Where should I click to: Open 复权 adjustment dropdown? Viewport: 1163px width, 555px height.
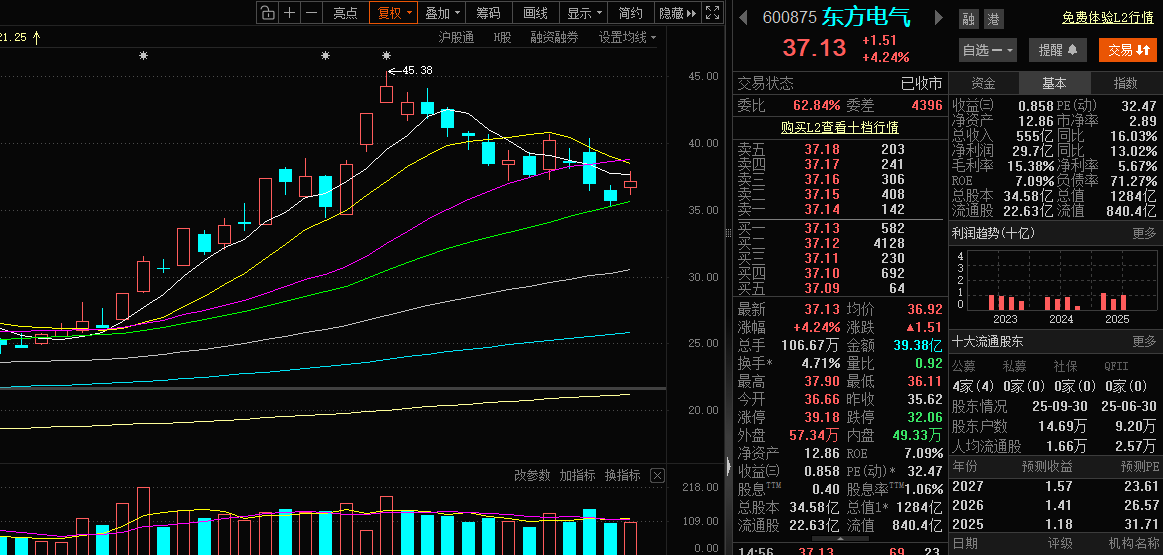point(395,13)
